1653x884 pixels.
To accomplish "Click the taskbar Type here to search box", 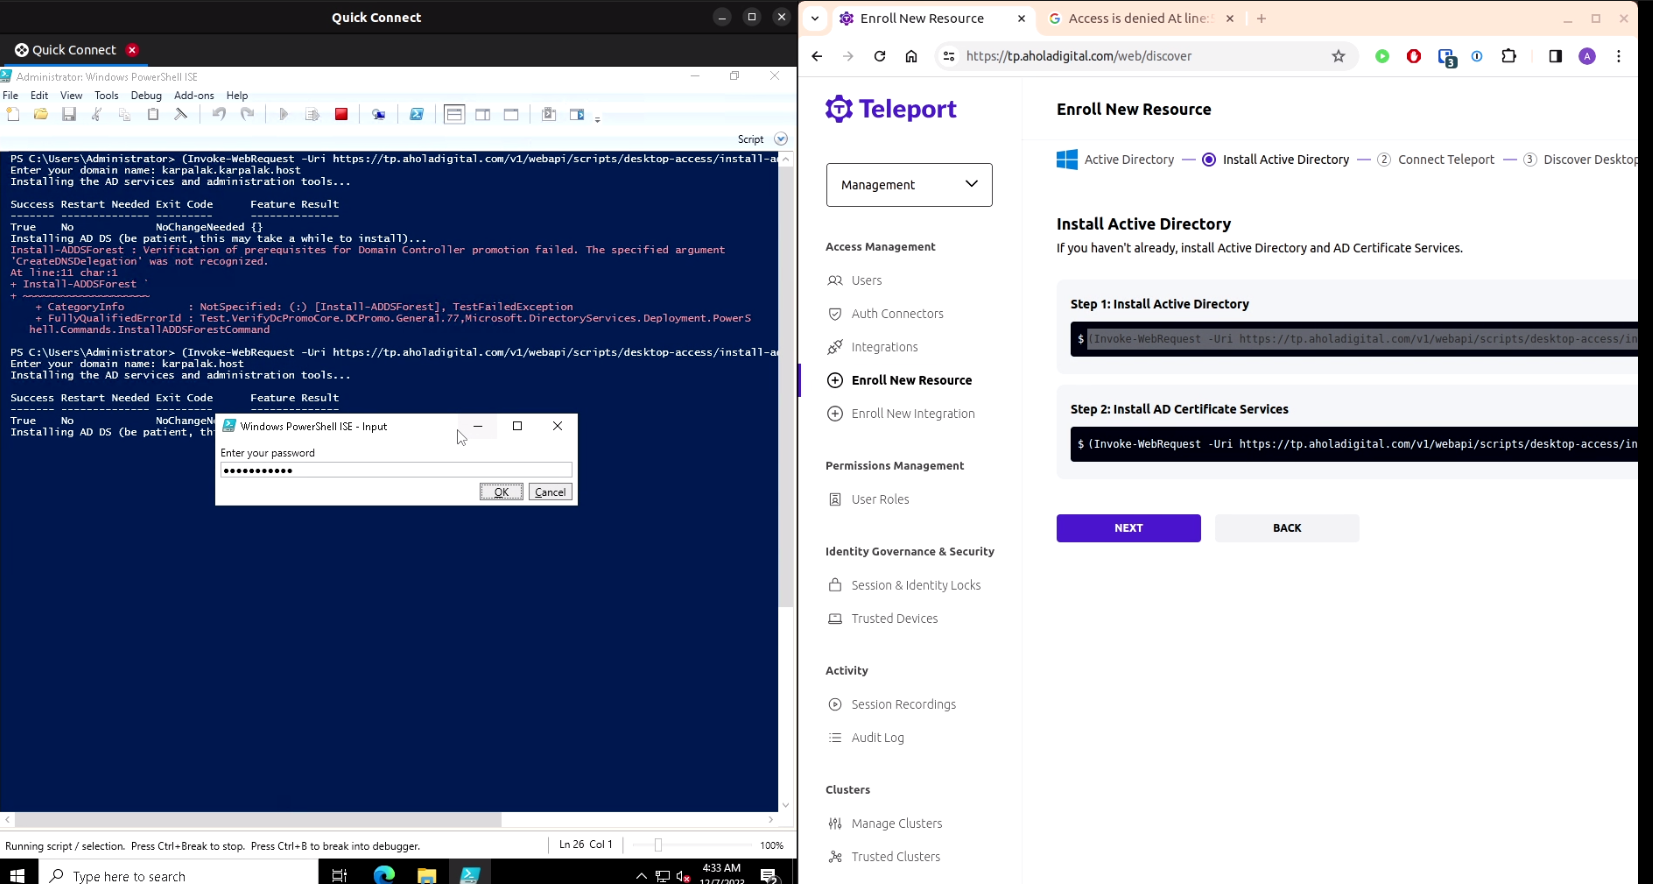I will tap(177, 875).
